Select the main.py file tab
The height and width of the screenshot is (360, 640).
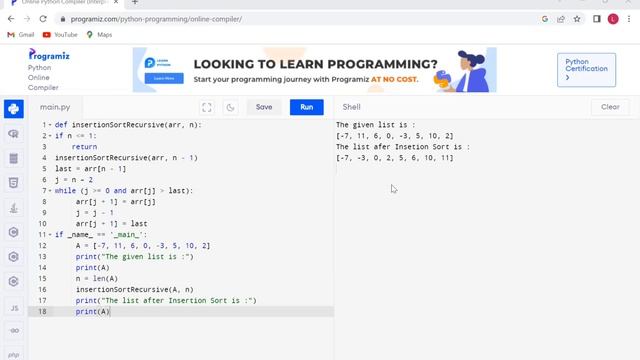(x=55, y=107)
